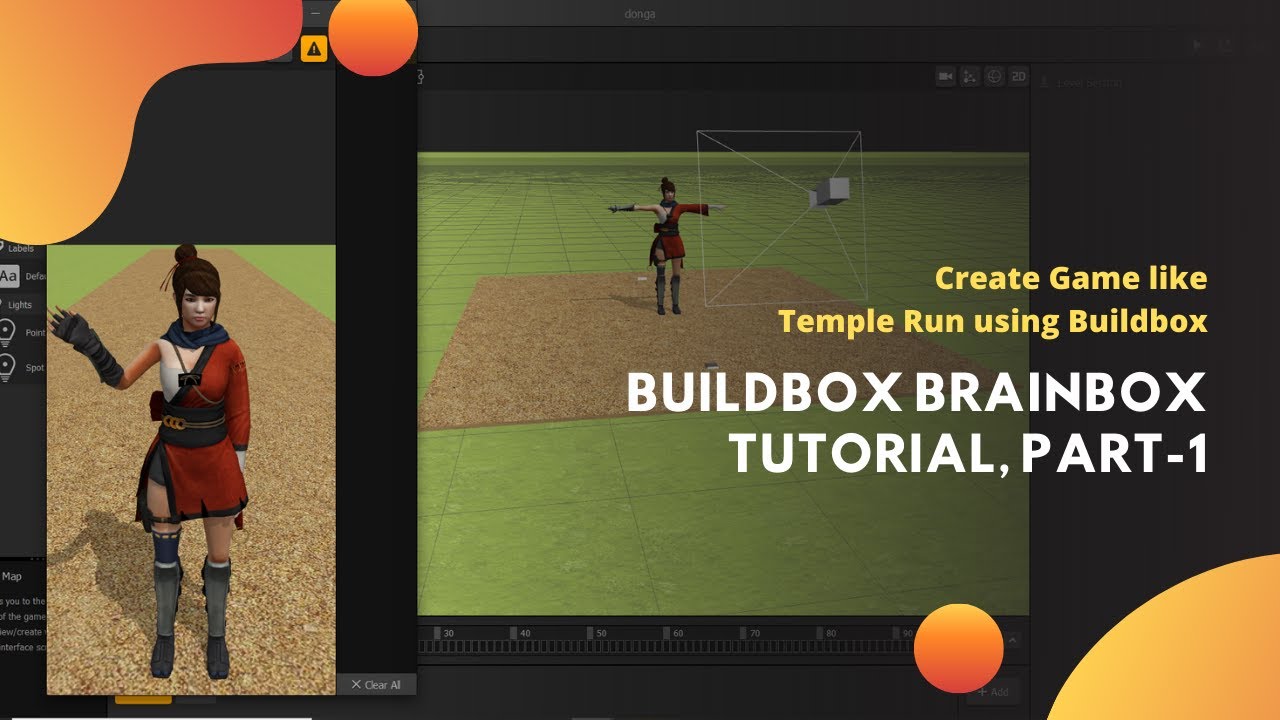Click the Level Settings title in right panel
This screenshot has height=720, width=1280.
click(x=1090, y=83)
